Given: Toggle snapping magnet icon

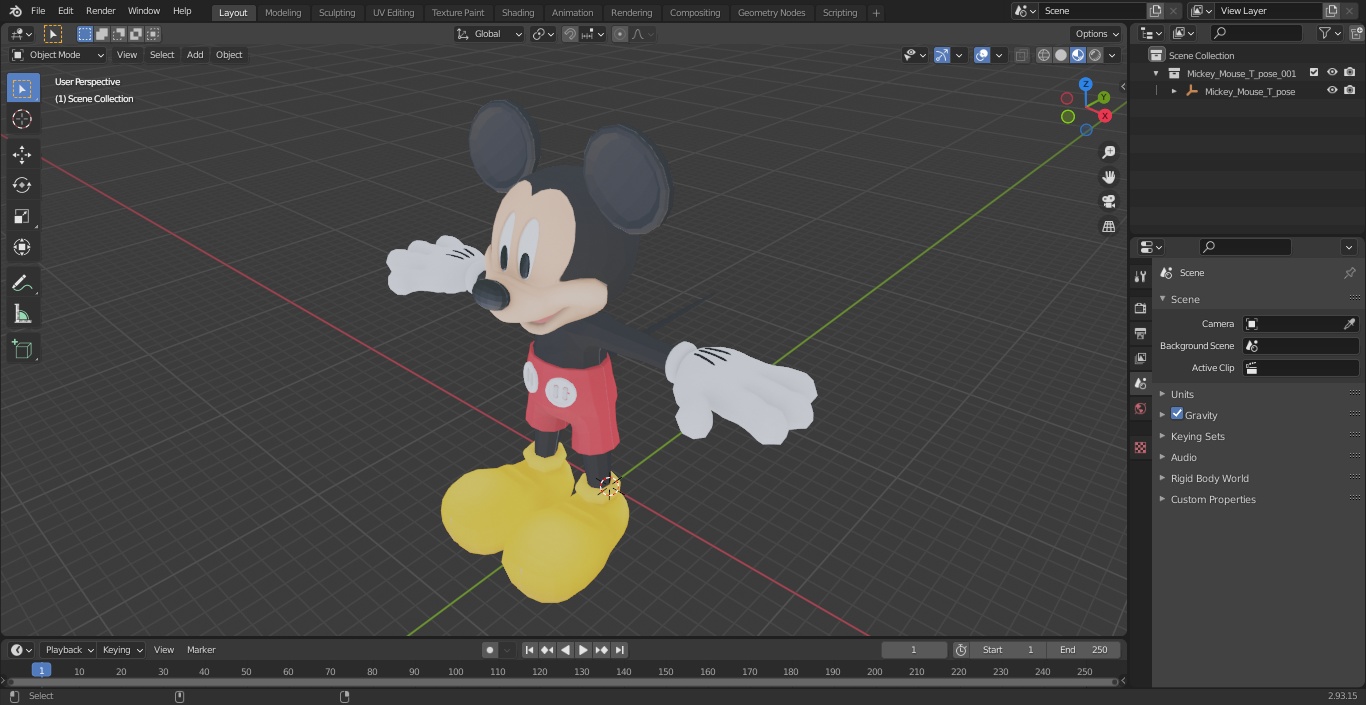Looking at the screenshot, I should [569, 34].
